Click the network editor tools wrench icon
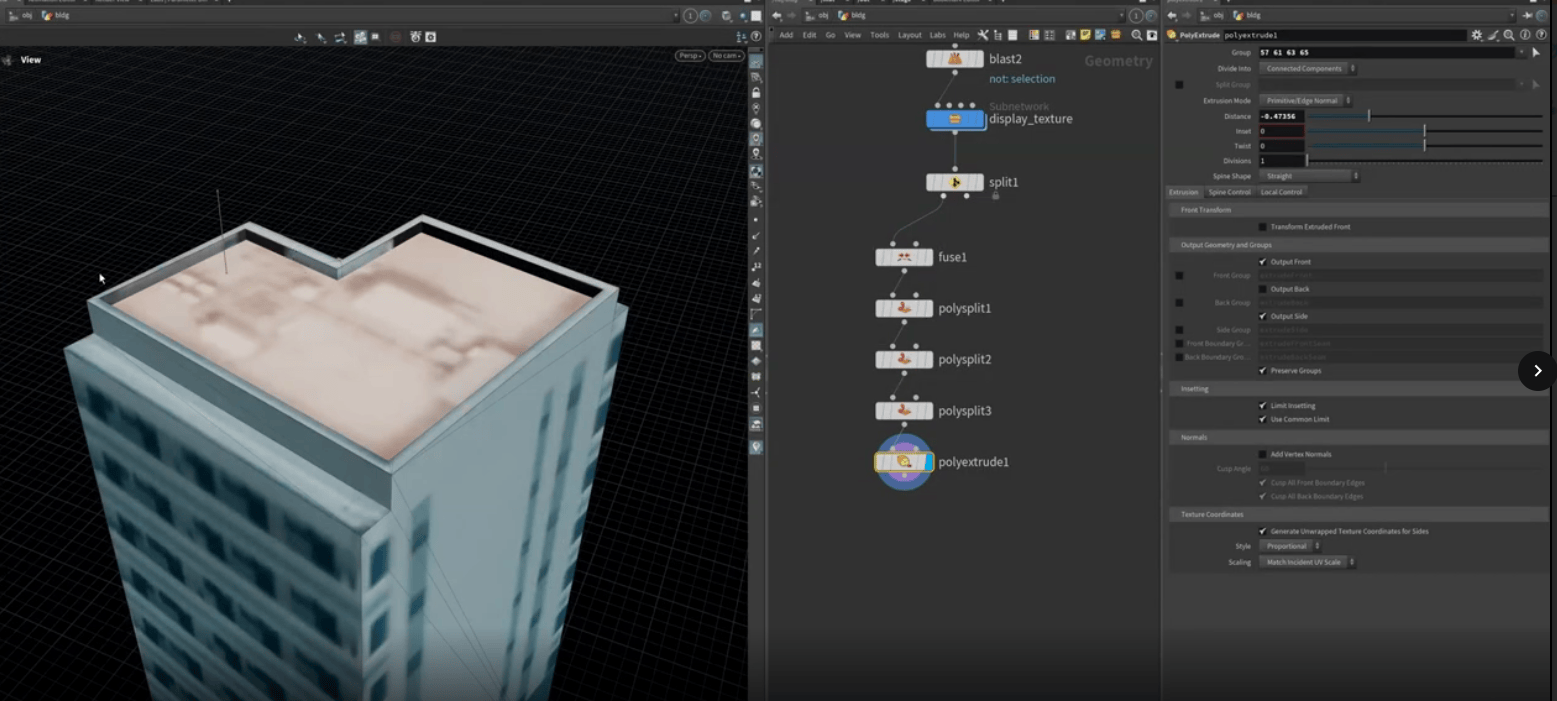Image resolution: width=1557 pixels, height=701 pixels. [x=983, y=35]
